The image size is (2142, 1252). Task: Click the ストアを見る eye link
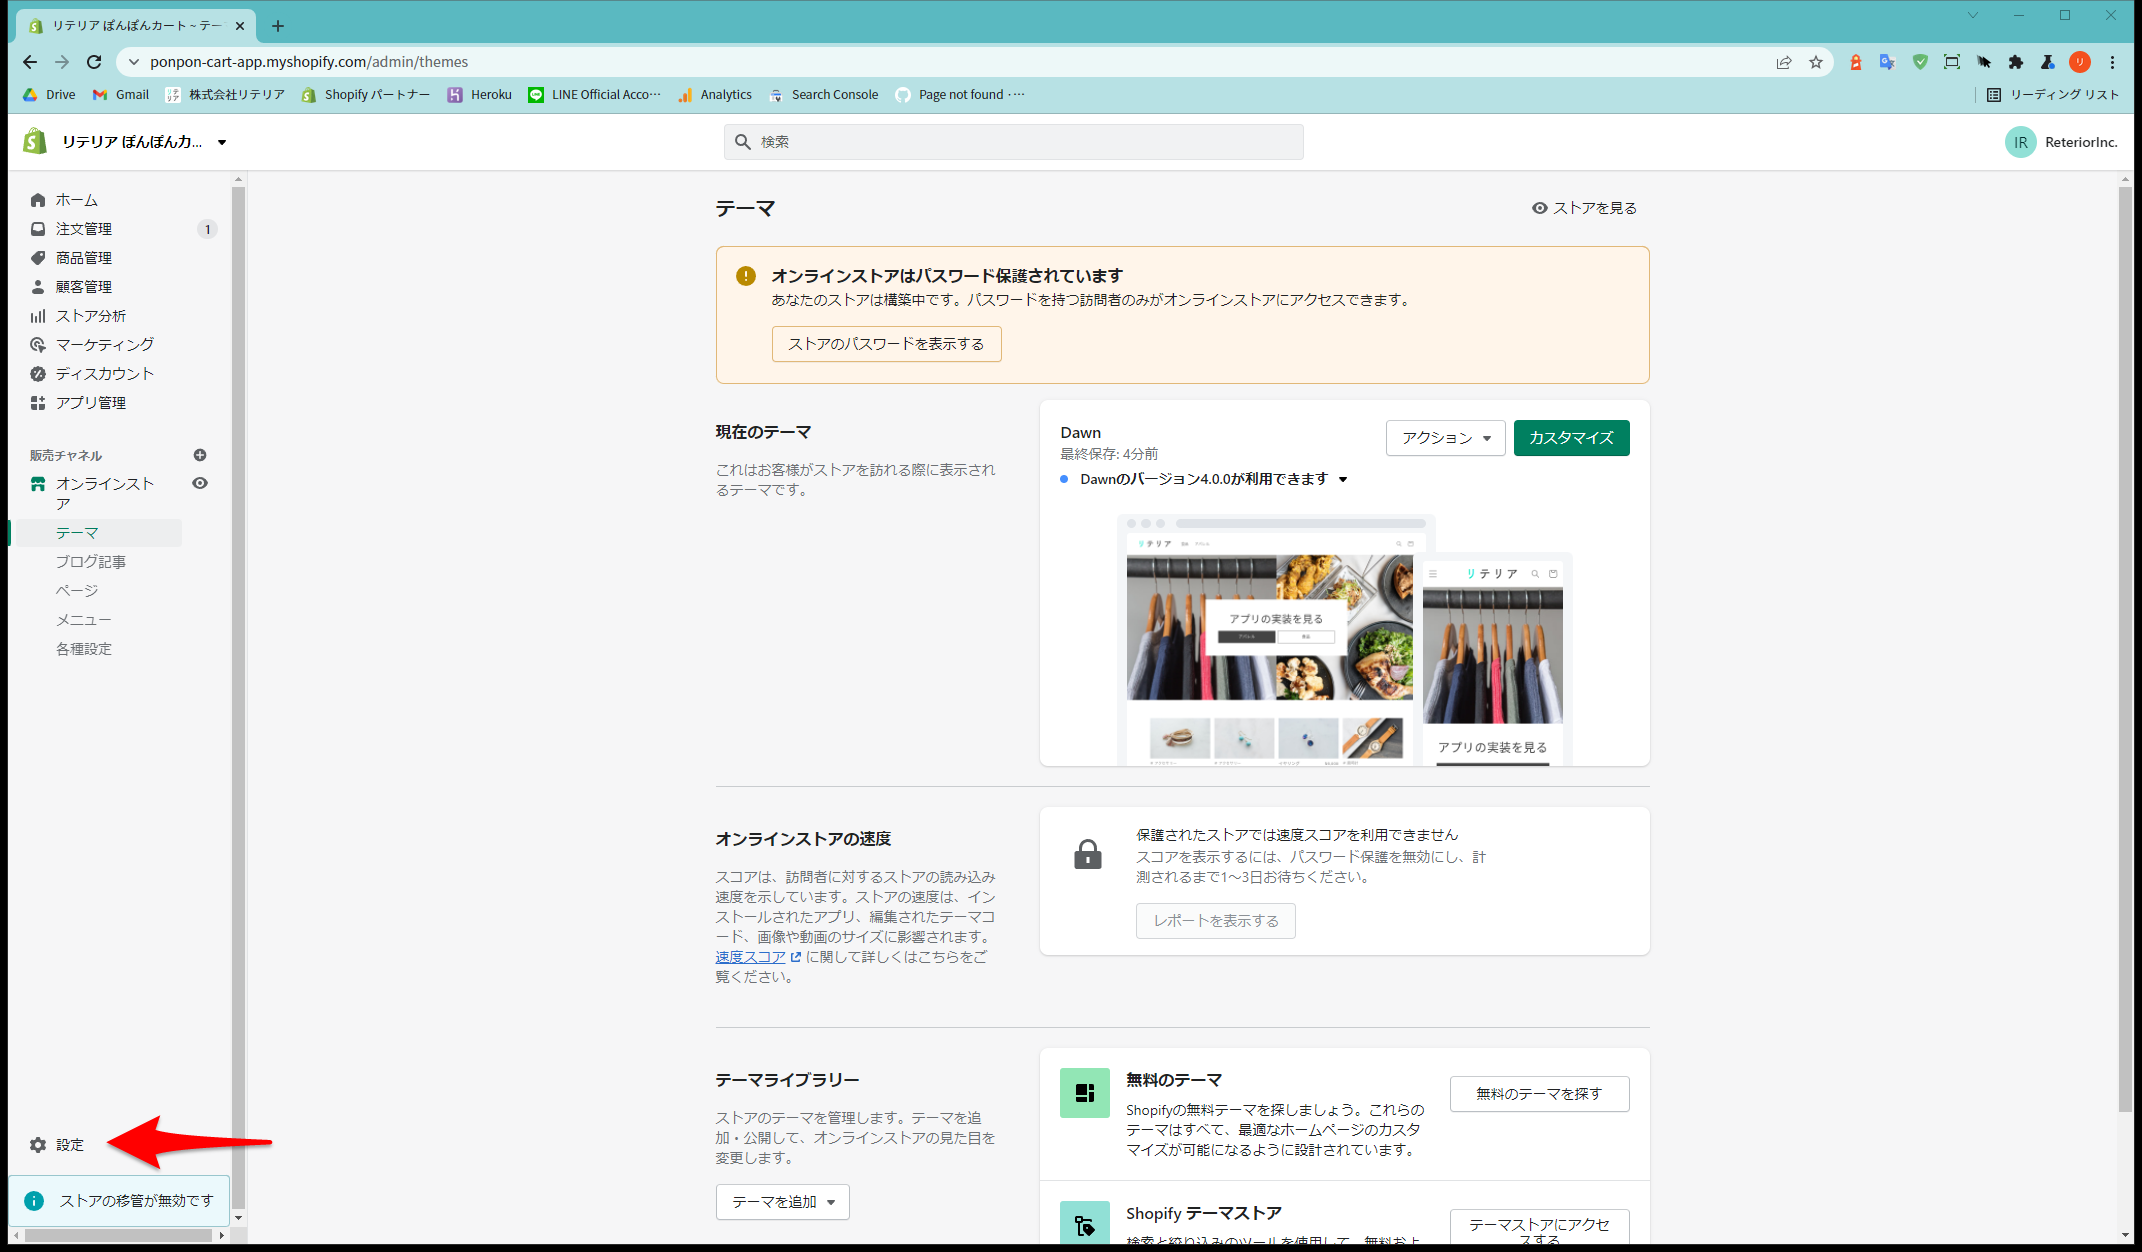pos(1584,208)
